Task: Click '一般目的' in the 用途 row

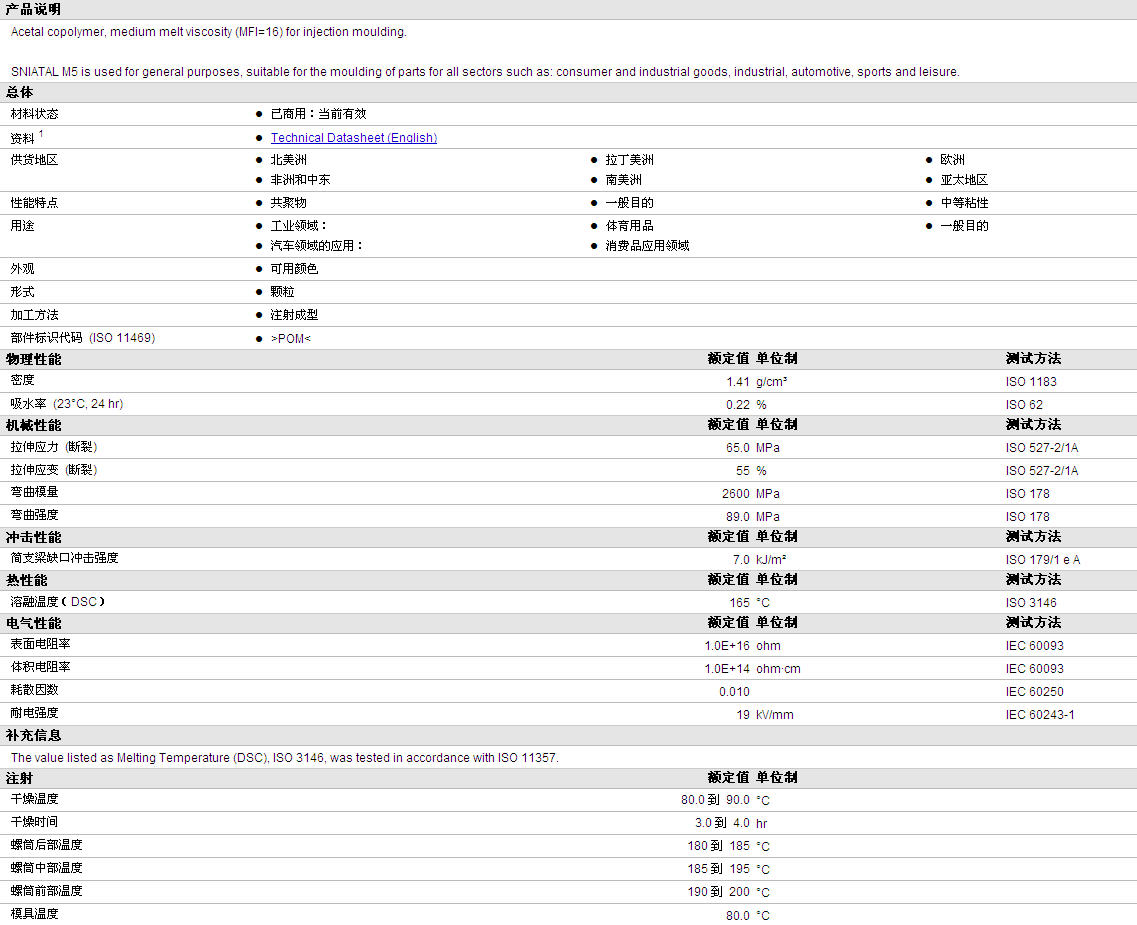Action: coord(964,226)
